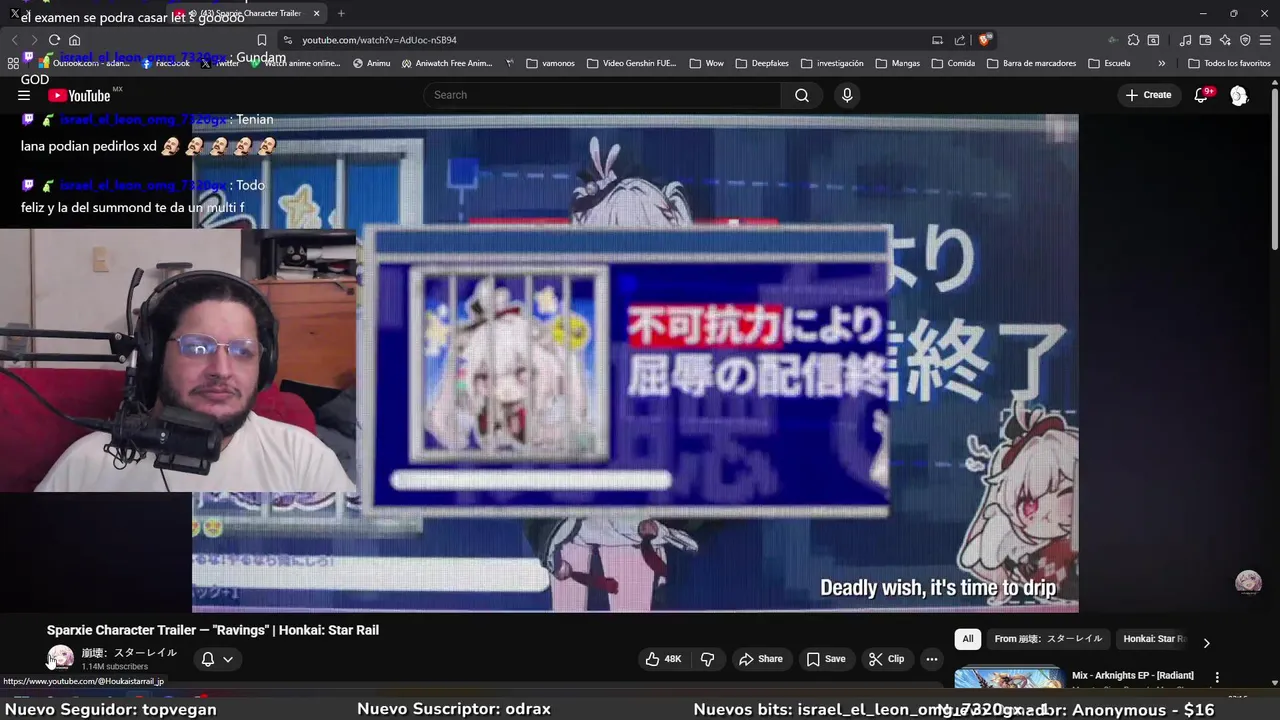Share the Sparxie trailer video
Screen dimensions: 1280x720
point(760,659)
